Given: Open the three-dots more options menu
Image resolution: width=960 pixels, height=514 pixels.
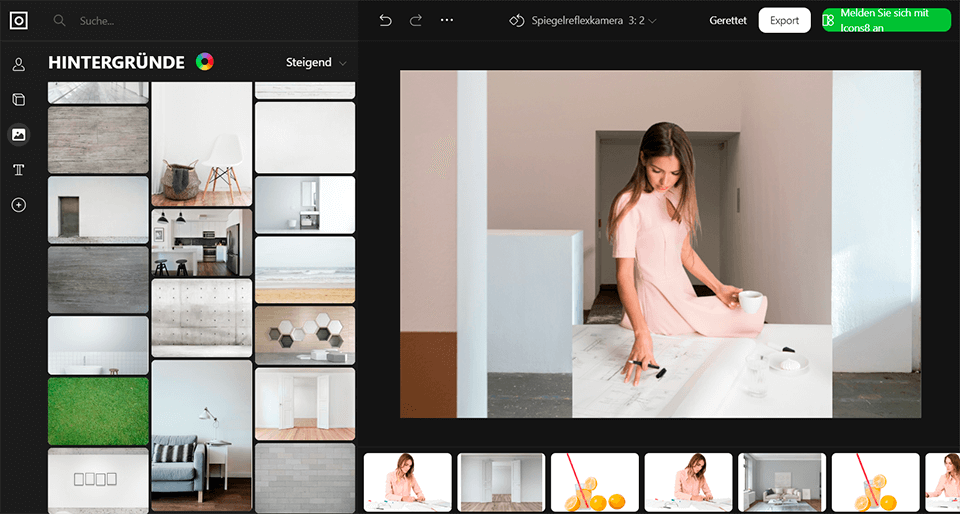Looking at the screenshot, I should click(x=447, y=20).
